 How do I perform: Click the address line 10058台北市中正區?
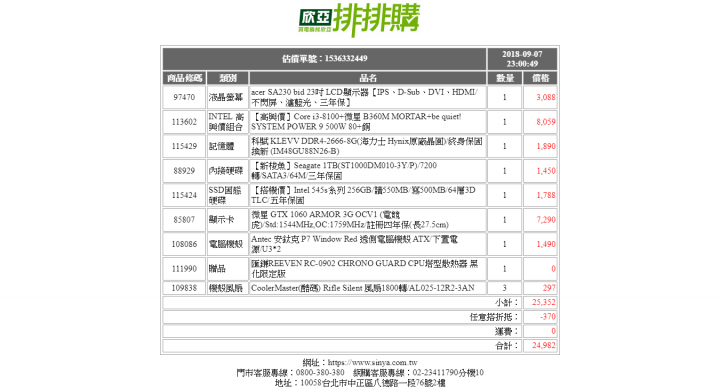click(360, 383)
